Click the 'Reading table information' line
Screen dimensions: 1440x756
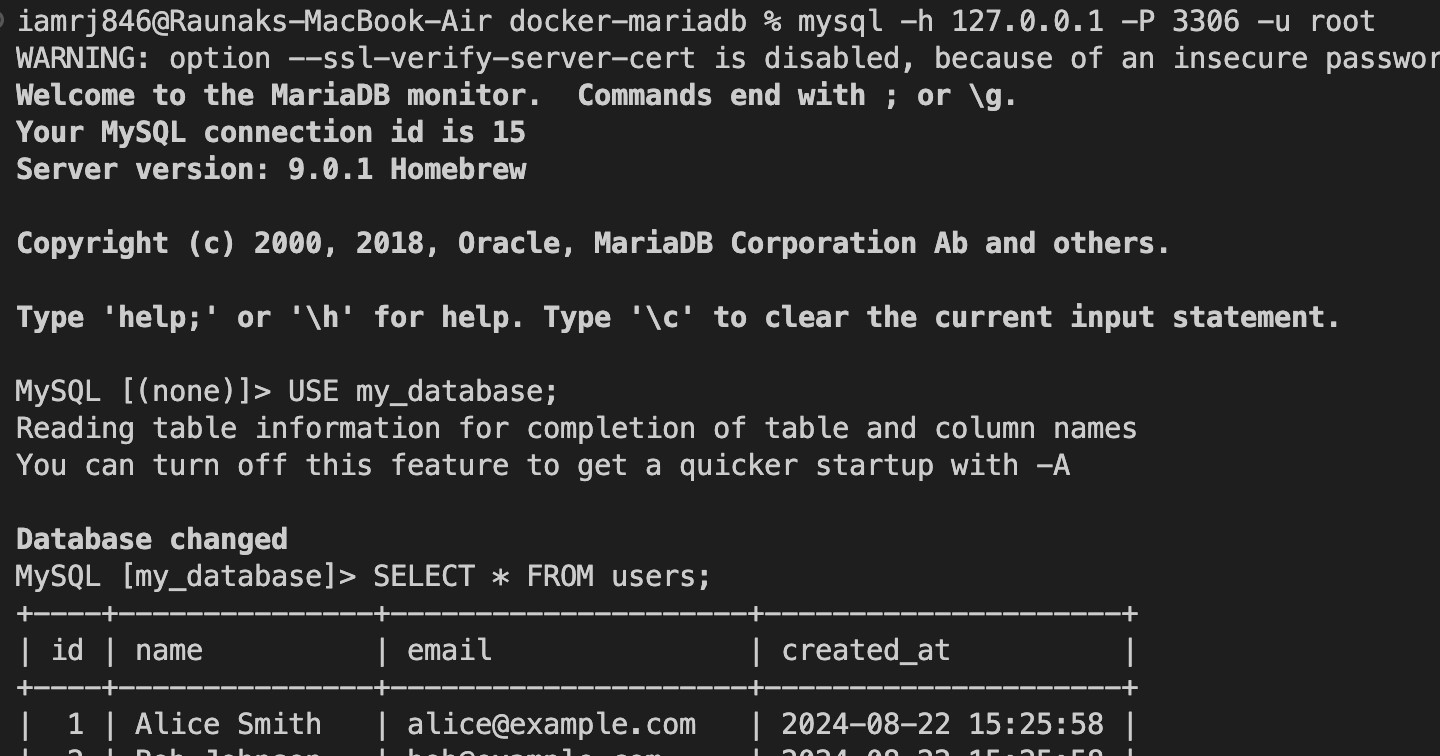576,428
